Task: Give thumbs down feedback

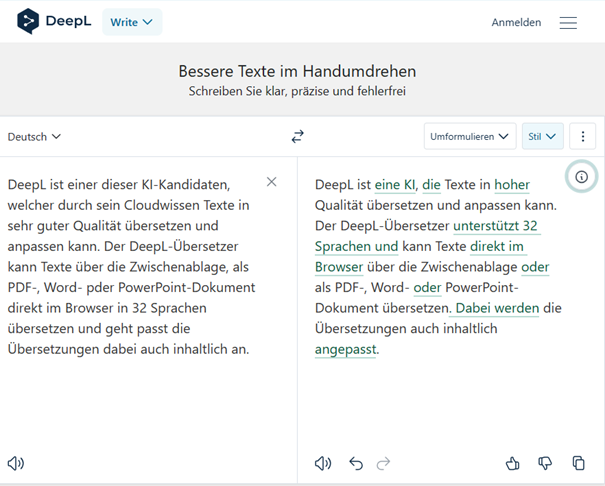Action: 545,463
